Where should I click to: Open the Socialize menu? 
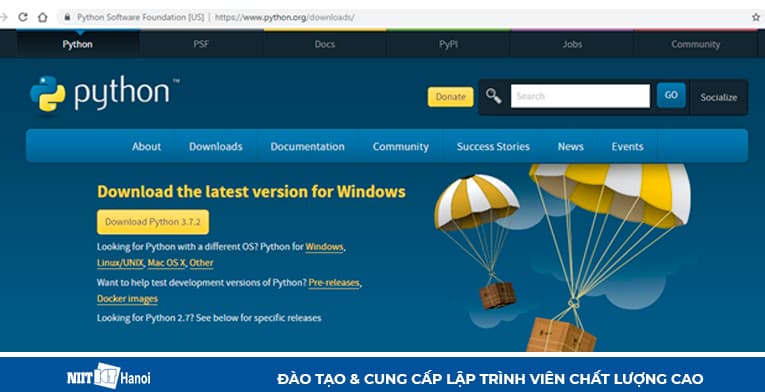tap(719, 97)
